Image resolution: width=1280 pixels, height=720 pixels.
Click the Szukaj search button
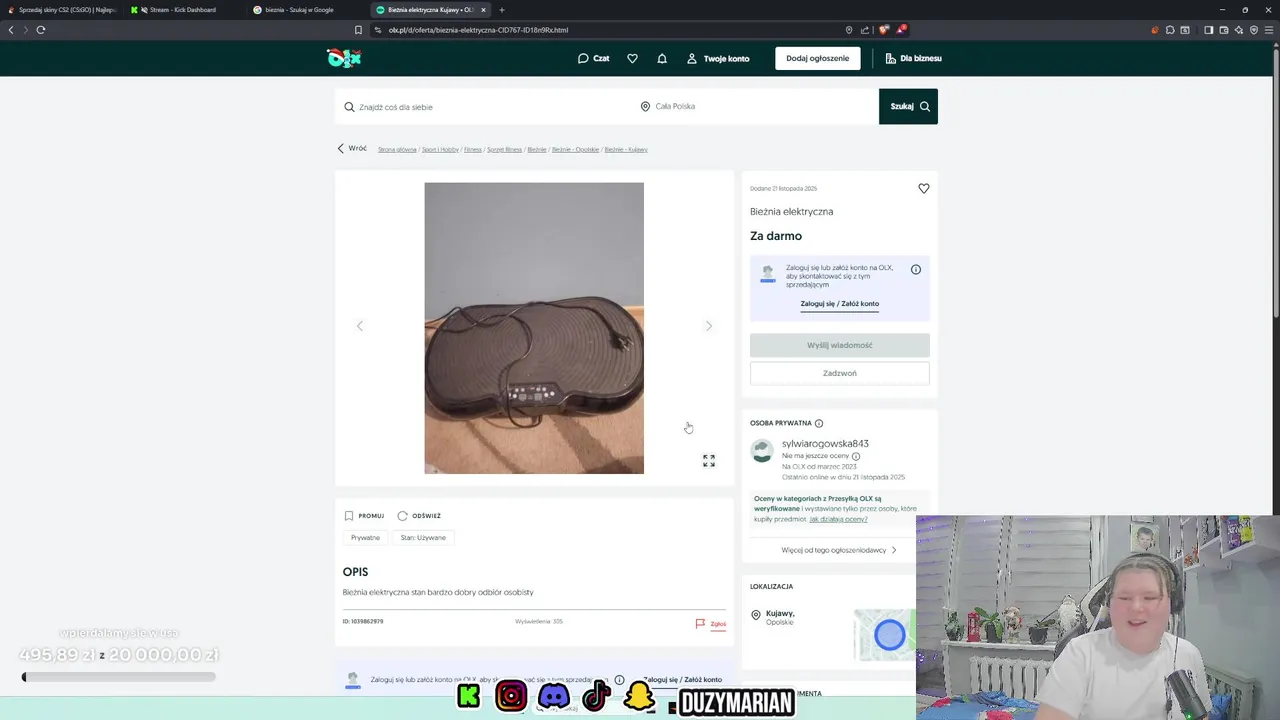(909, 107)
